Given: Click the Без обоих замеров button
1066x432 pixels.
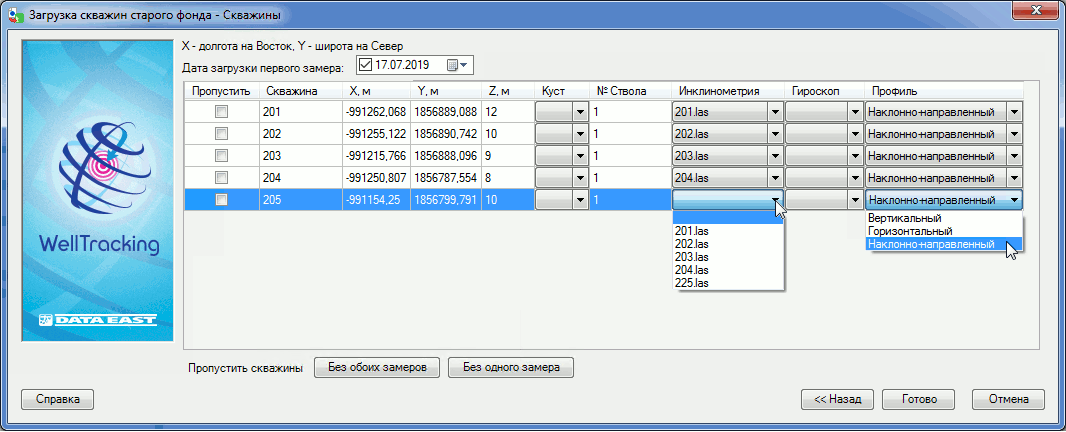Looking at the screenshot, I should [377, 368].
